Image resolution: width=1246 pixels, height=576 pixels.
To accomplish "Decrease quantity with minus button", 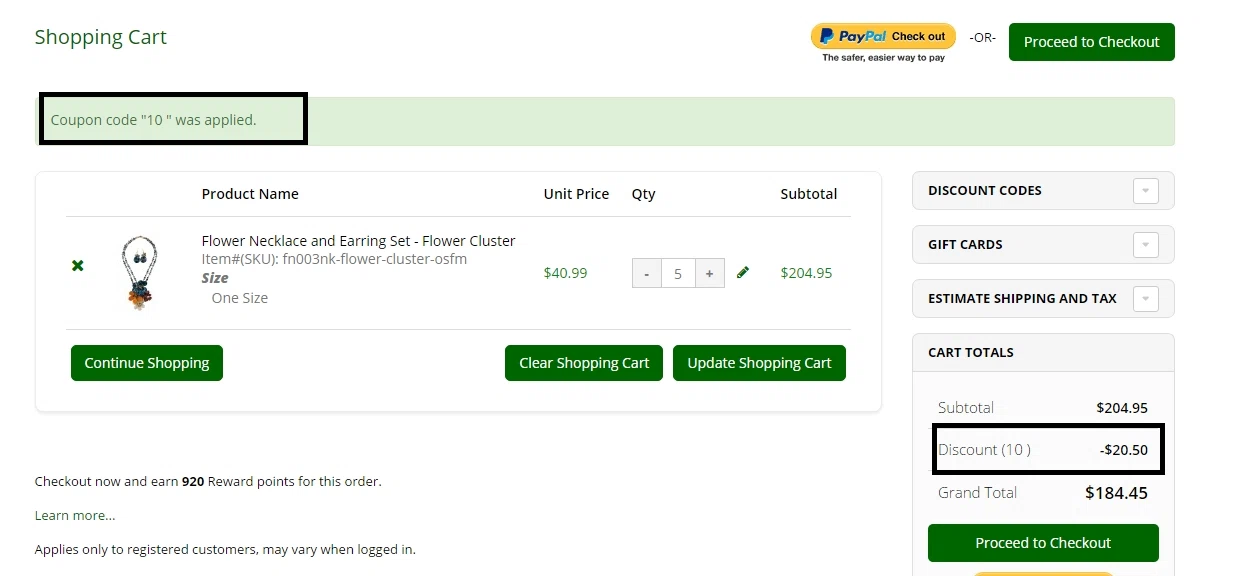I will click(647, 273).
